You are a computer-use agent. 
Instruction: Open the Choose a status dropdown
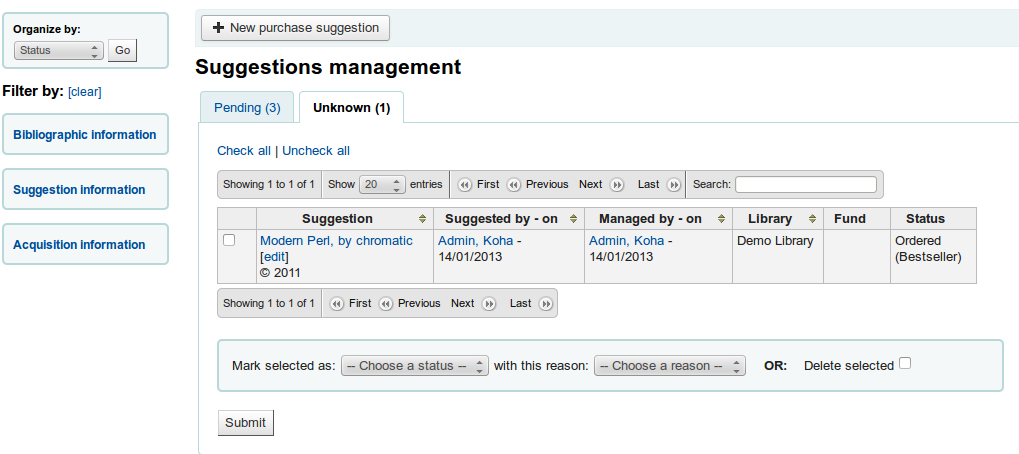414,366
